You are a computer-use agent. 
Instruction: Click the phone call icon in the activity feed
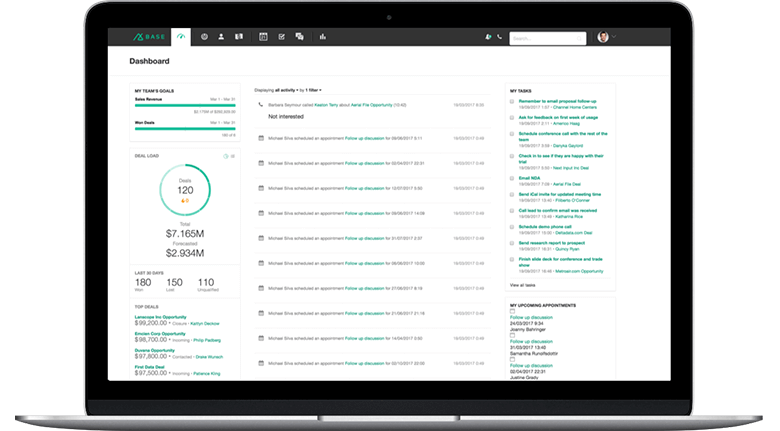[x=261, y=105]
